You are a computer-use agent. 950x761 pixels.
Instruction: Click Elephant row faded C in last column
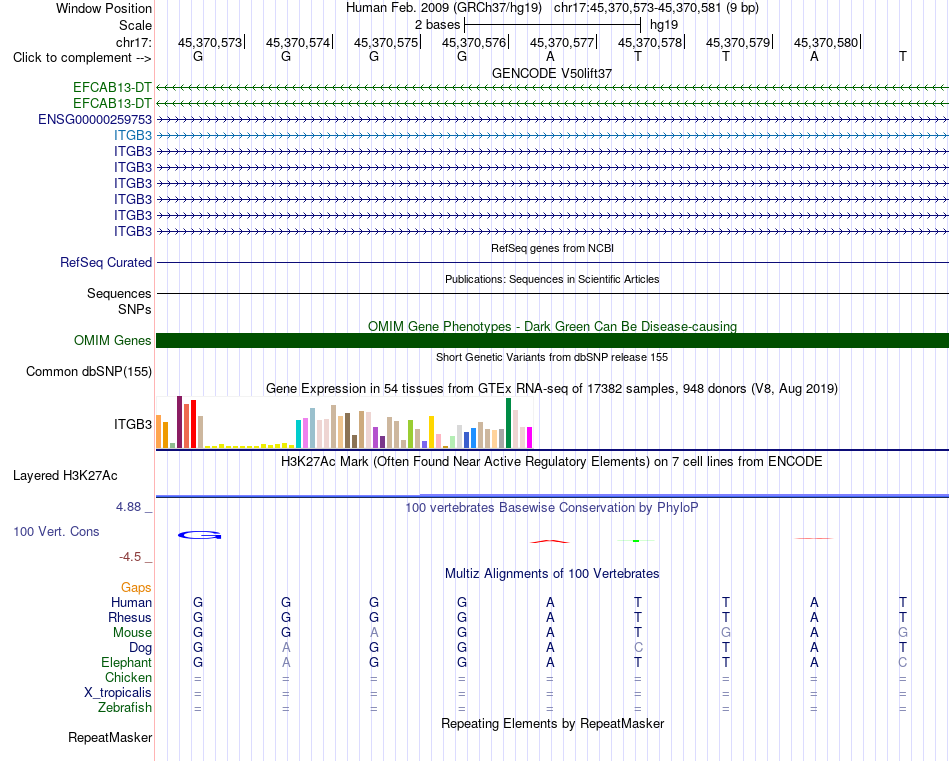click(903, 662)
